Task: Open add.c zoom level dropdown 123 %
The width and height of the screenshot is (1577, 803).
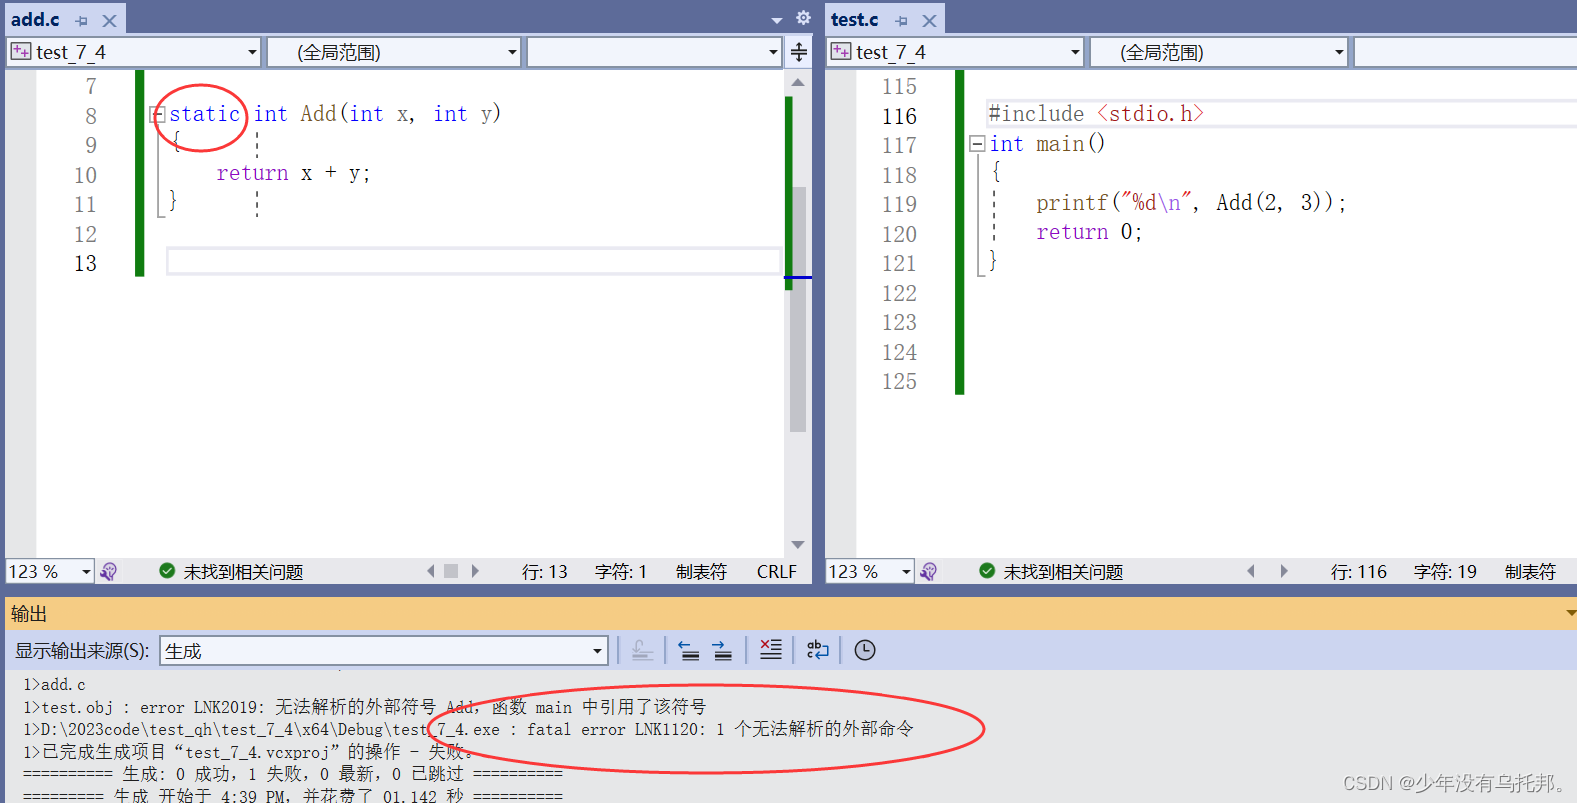Action: (50, 571)
